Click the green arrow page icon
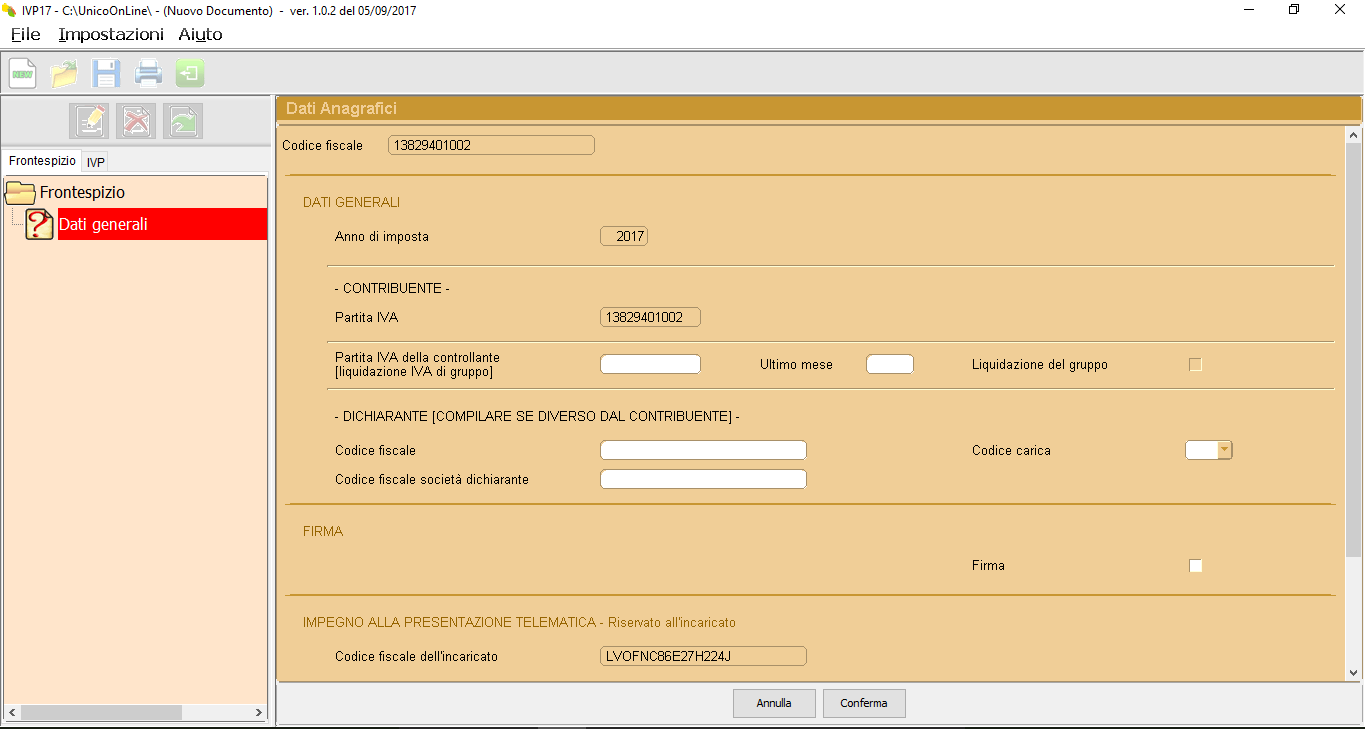The image size is (1365, 729). tap(183, 121)
